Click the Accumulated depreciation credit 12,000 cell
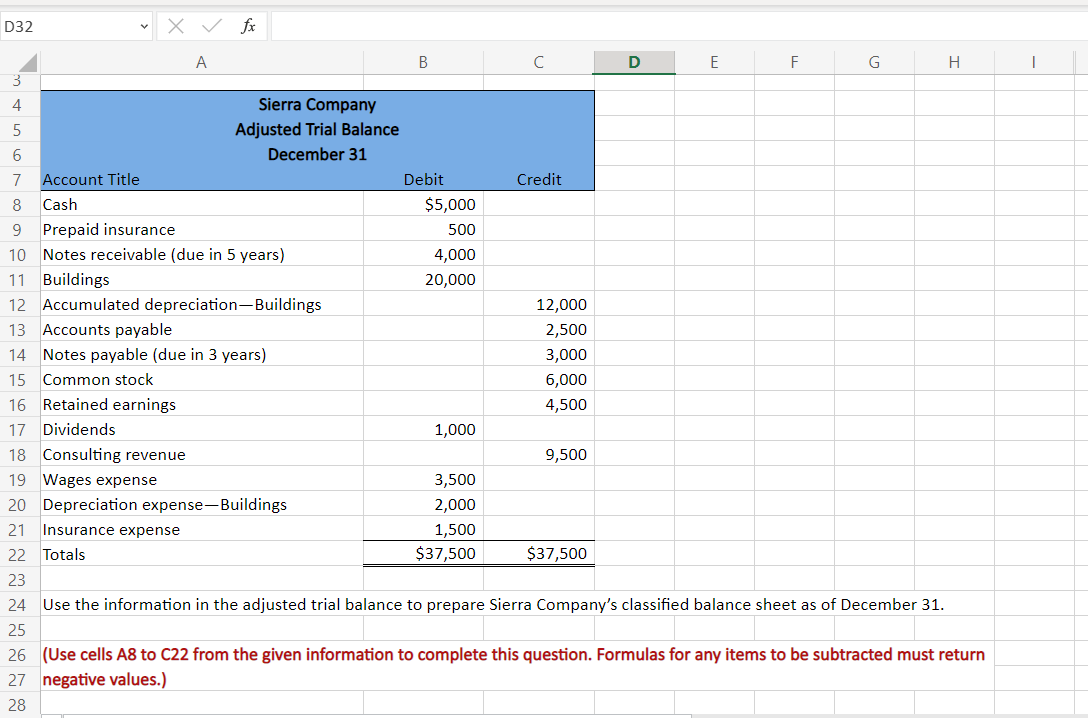This screenshot has height=718, width=1088. tap(539, 305)
